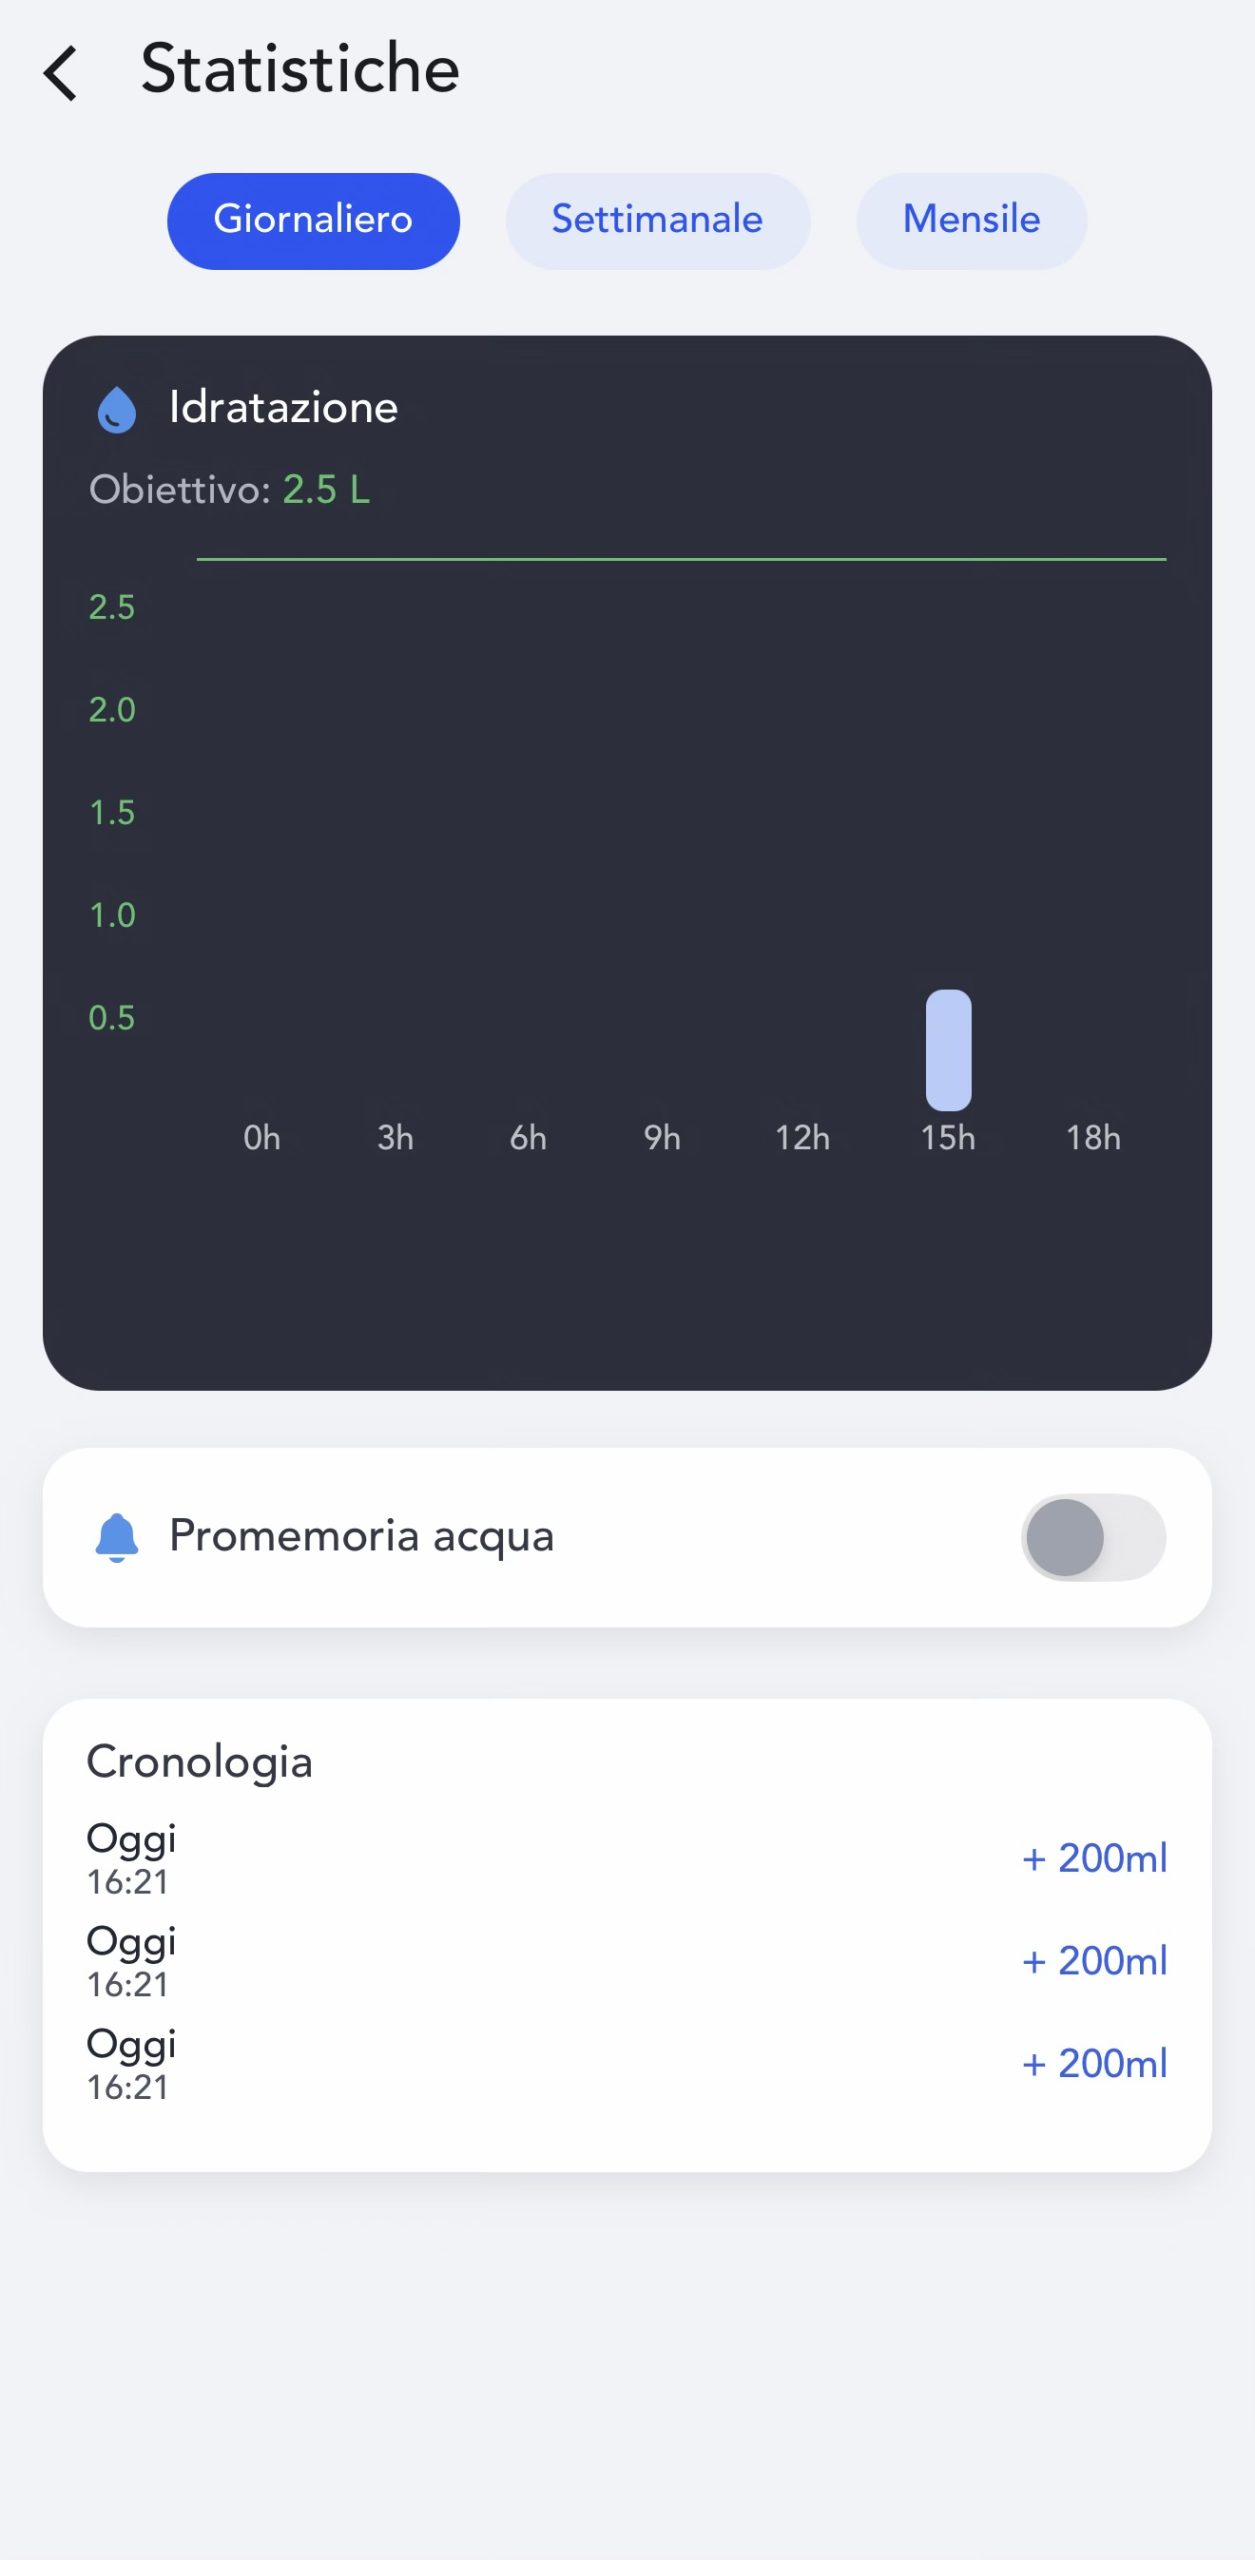Tap the back arrow icon
The width and height of the screenshot is (1255, 2560).
tap(61, 73)
